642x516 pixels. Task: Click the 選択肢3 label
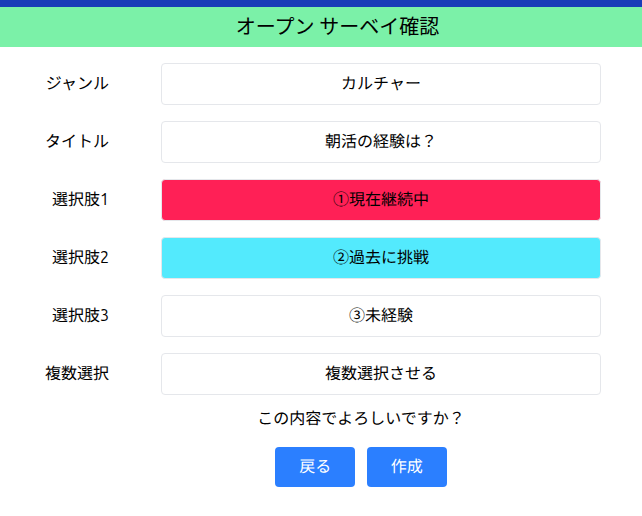point(80,316)
